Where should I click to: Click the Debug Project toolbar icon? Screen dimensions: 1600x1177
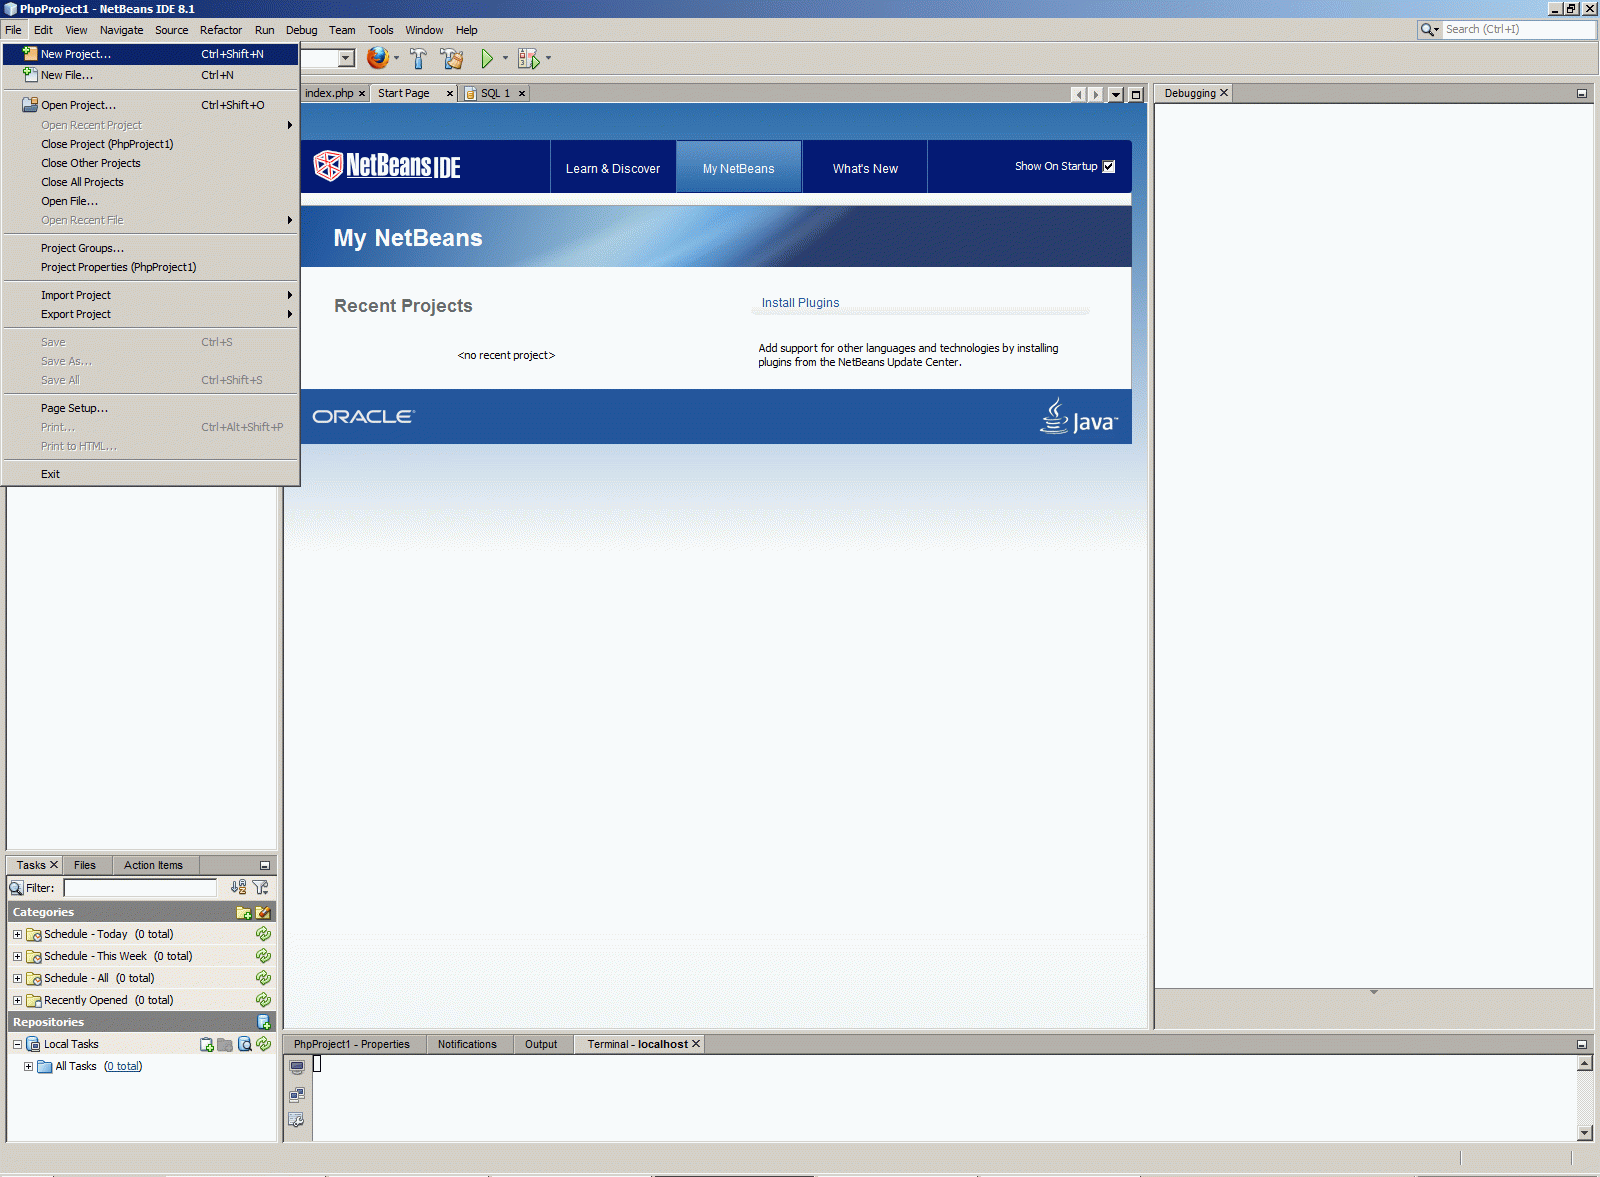click(x=528, y=59)
